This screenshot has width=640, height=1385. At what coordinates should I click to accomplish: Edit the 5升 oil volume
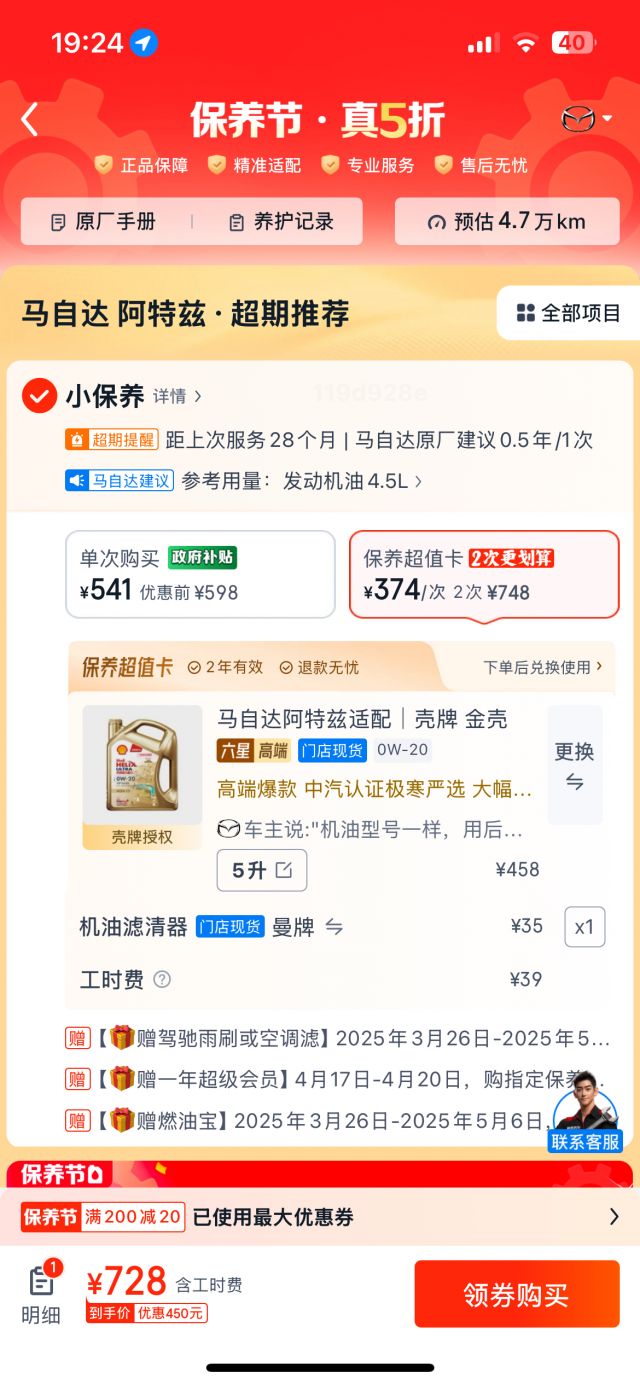(262, 870)
